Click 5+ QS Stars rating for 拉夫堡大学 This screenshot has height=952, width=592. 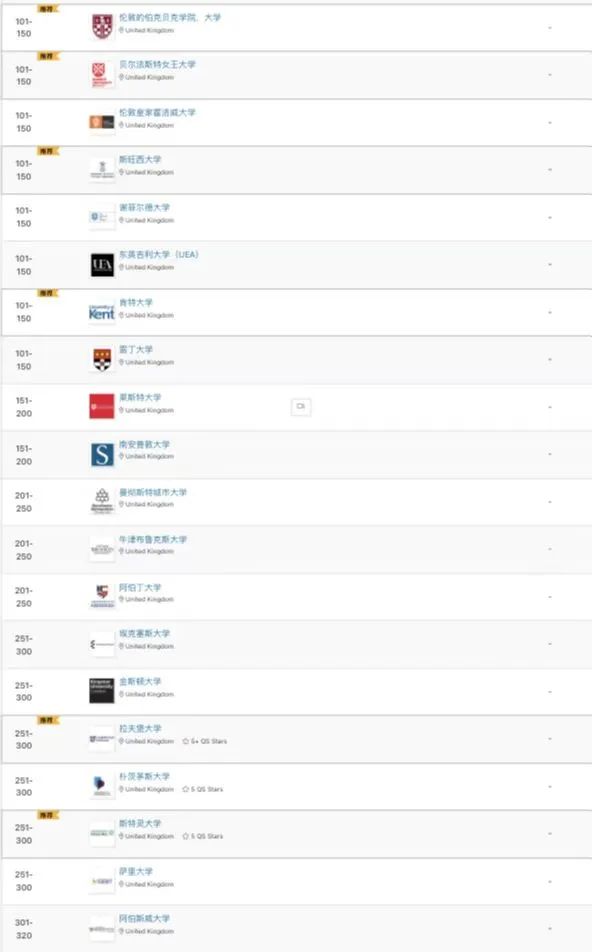click(x=205, y=741)
